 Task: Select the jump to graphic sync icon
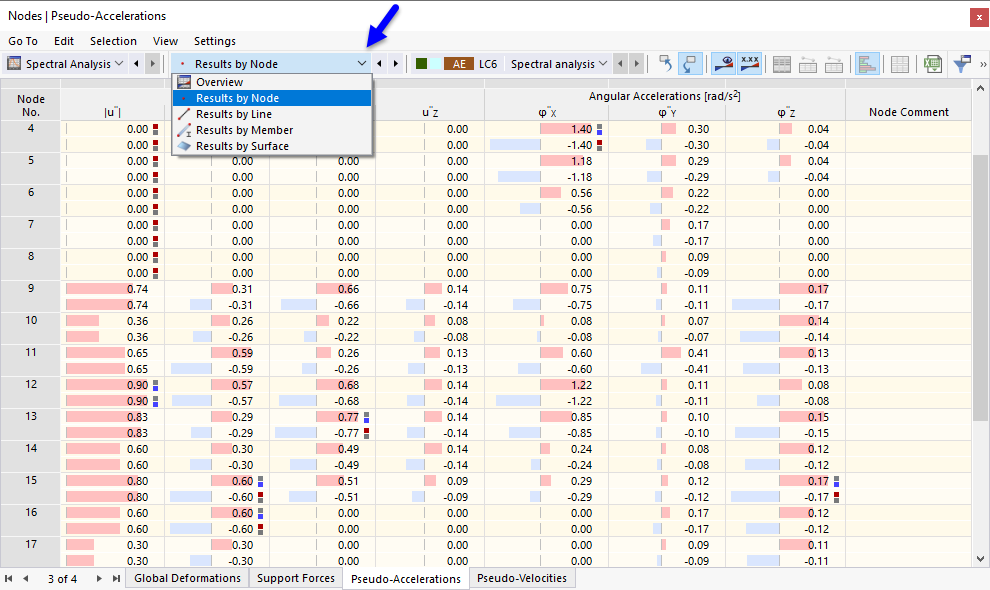(x=664, y=63)
